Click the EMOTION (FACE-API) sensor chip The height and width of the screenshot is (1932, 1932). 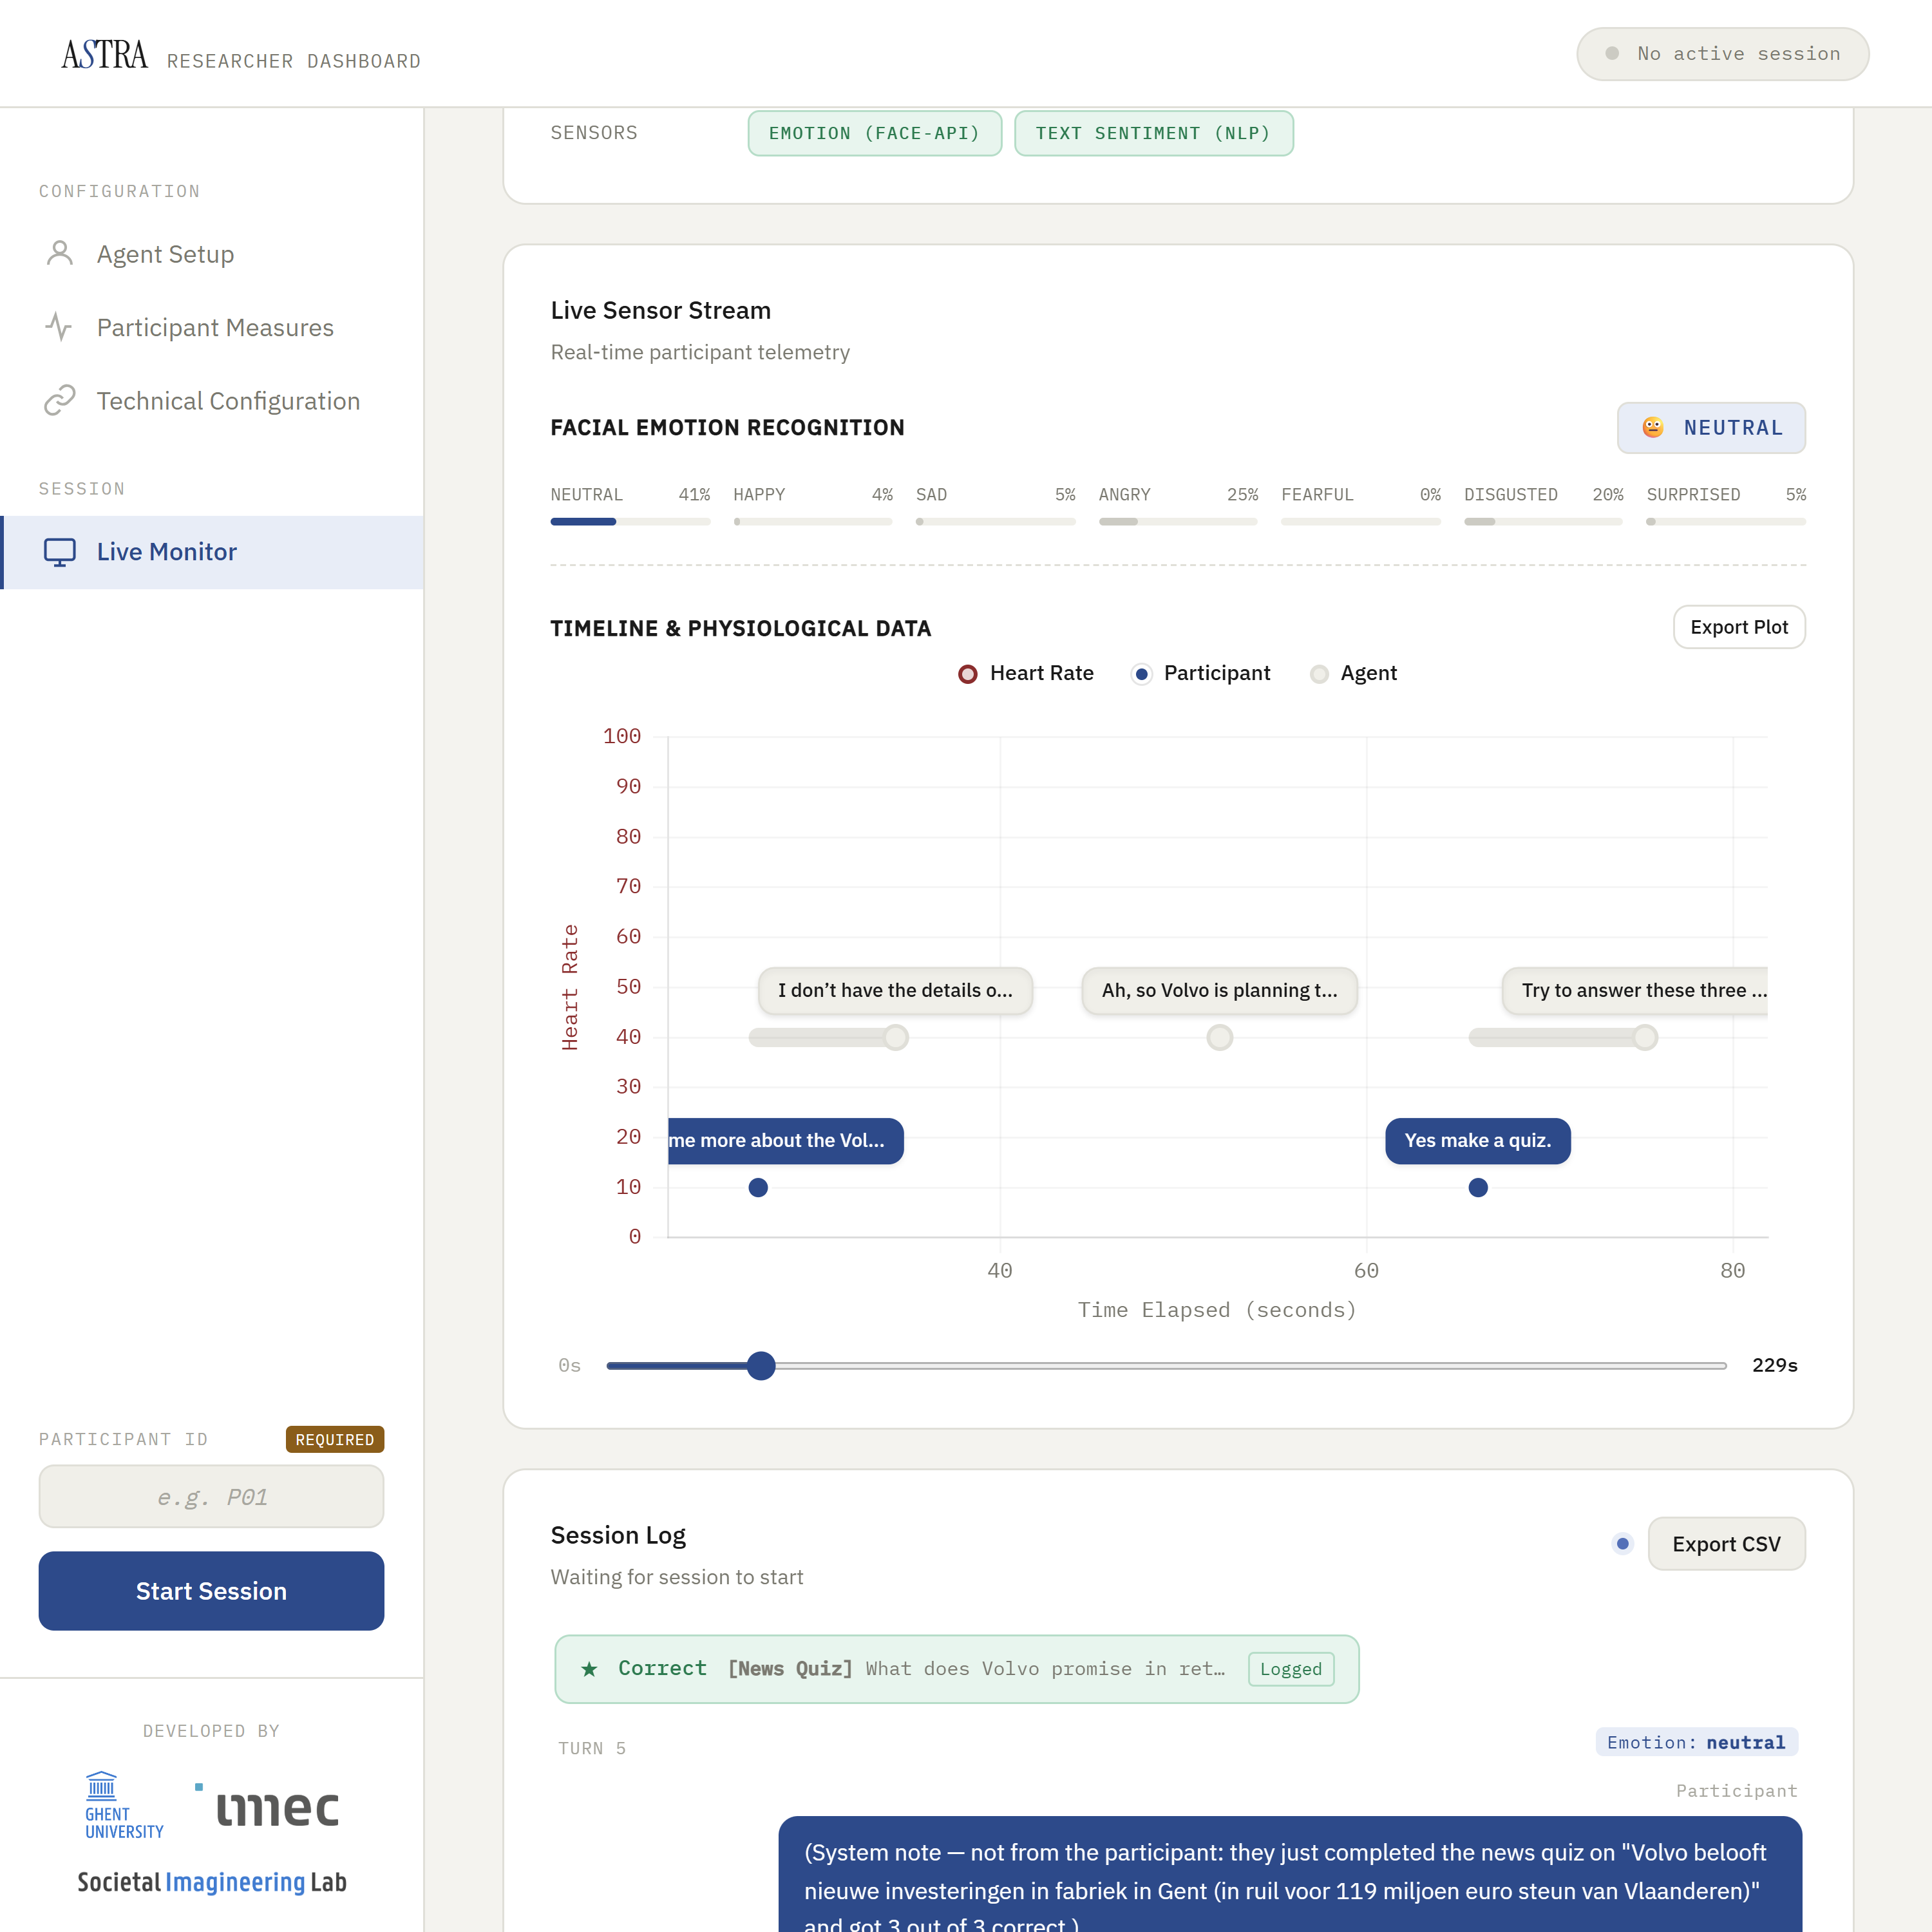(874, 133)
